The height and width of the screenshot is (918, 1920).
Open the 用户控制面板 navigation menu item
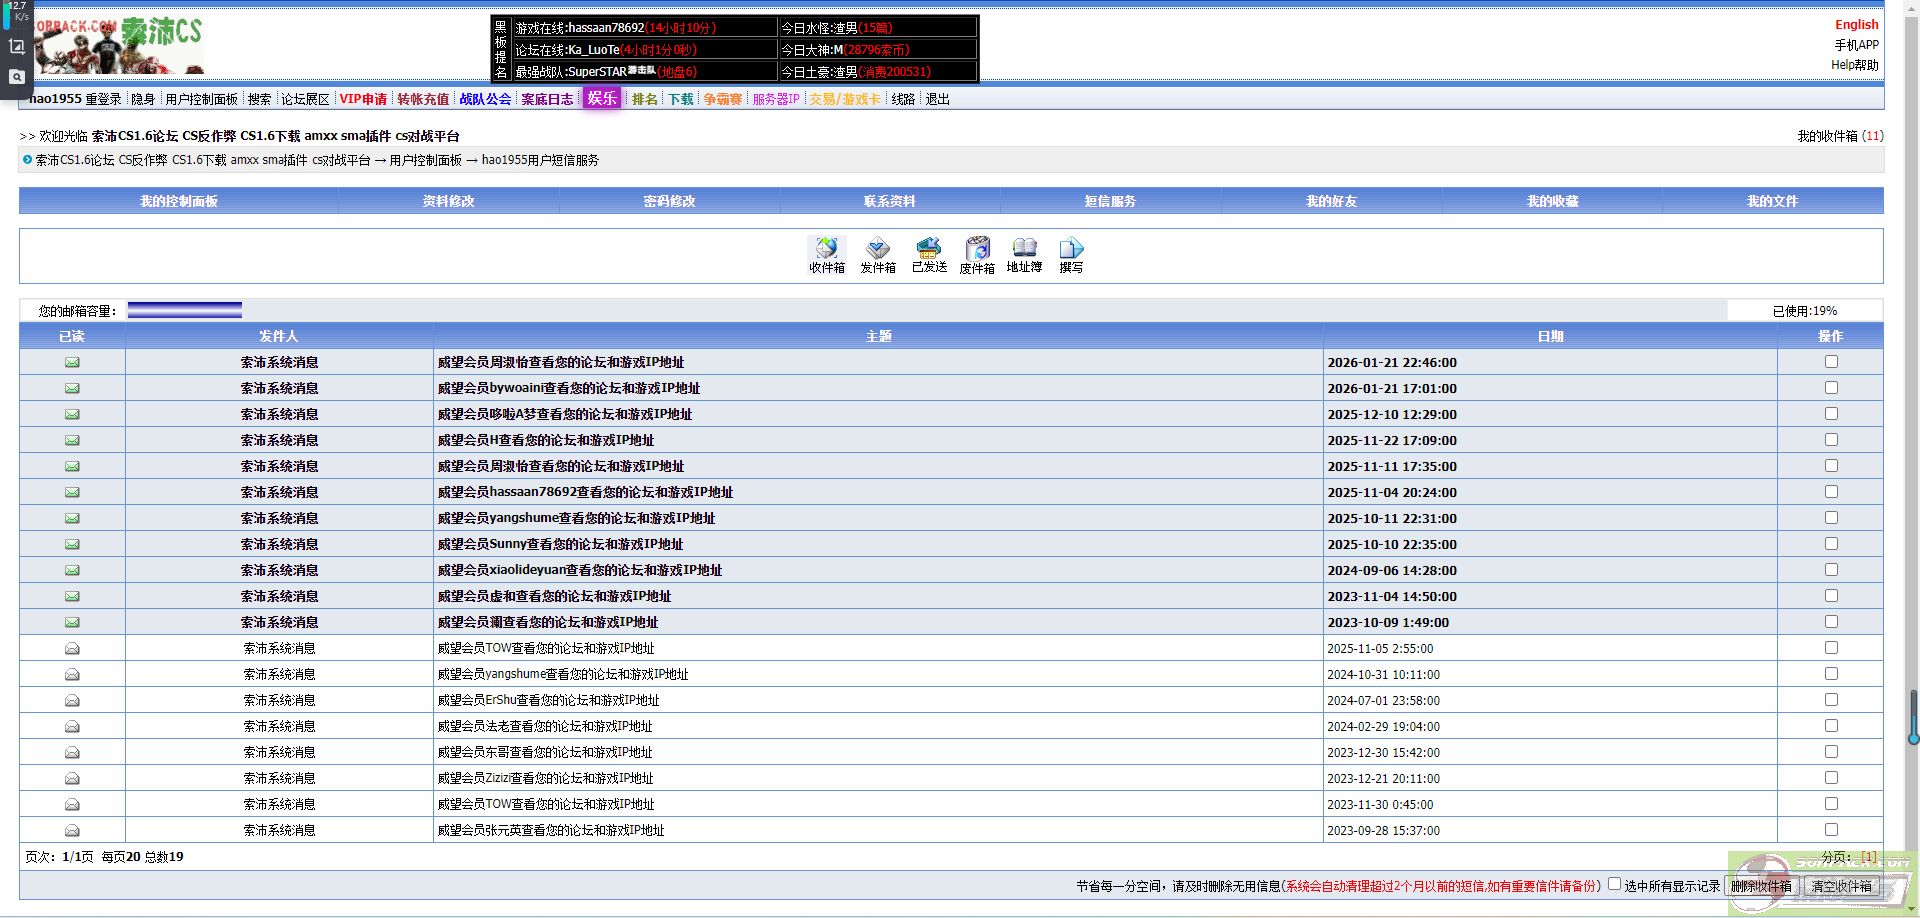point(201,99)
